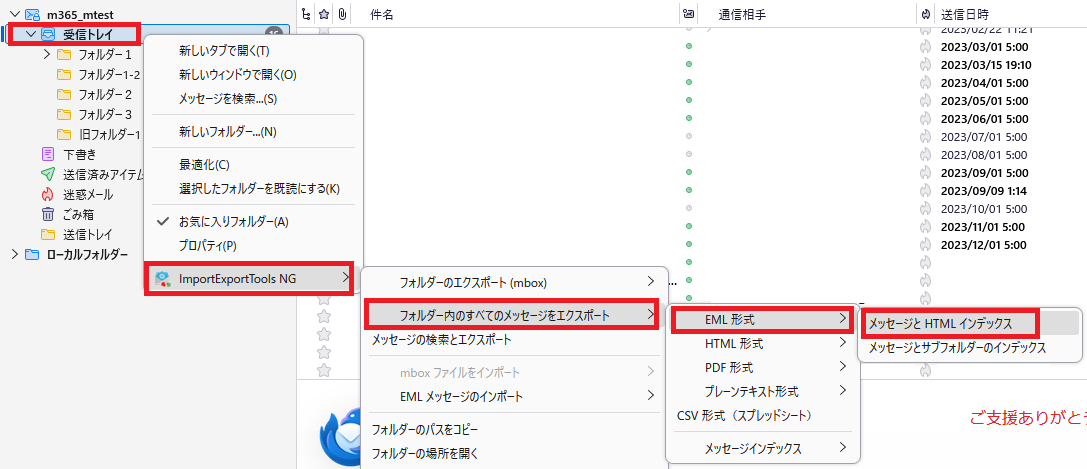The image size is (1087, 469).
Task: Select message dated 2023/09/01 5:00
Action: [984, 172]
